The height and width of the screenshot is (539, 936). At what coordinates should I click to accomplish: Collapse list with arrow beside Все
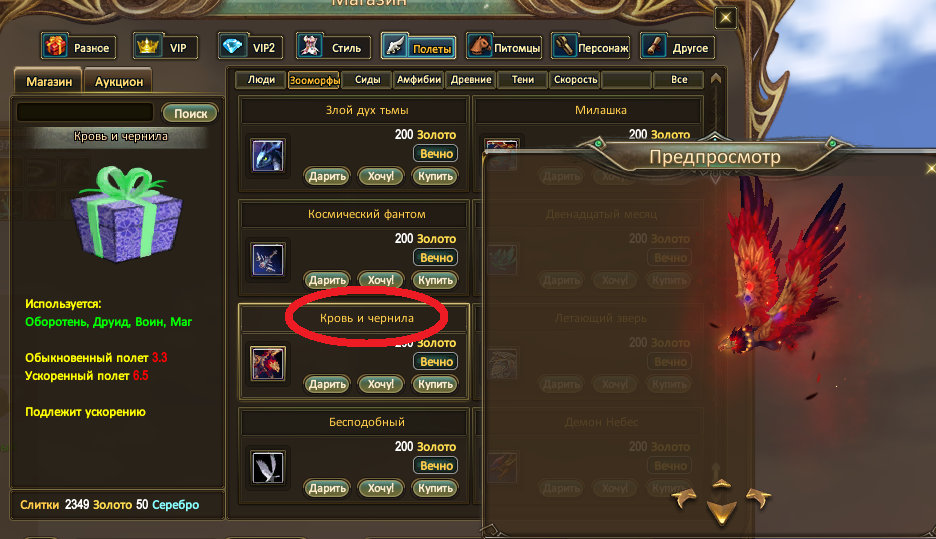[716, 79]
